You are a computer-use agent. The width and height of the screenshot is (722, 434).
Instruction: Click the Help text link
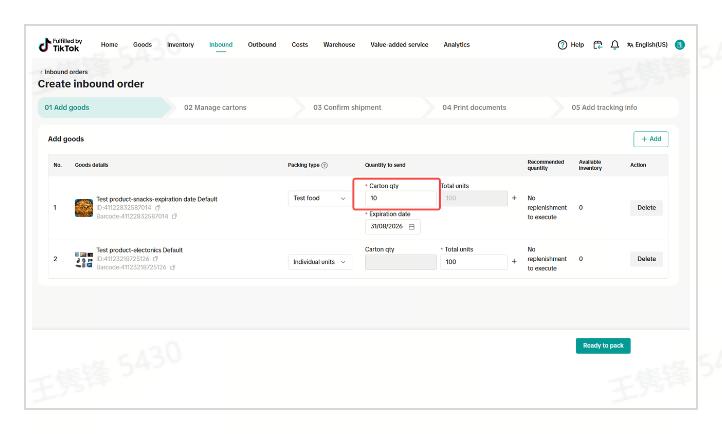(x=577, y=45)
